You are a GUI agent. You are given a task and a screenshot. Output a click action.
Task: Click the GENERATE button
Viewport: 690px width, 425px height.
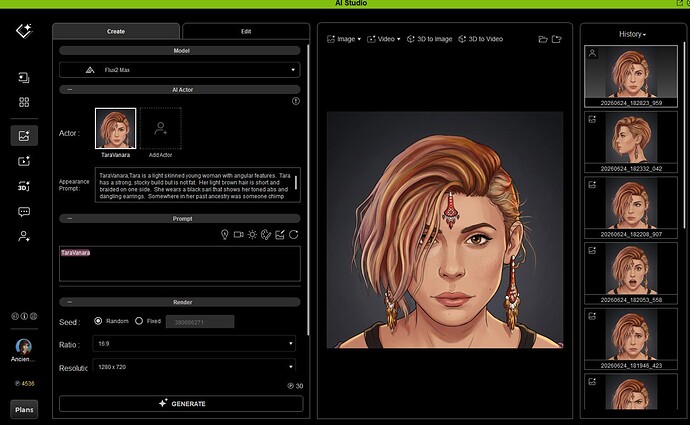[181, 403]
